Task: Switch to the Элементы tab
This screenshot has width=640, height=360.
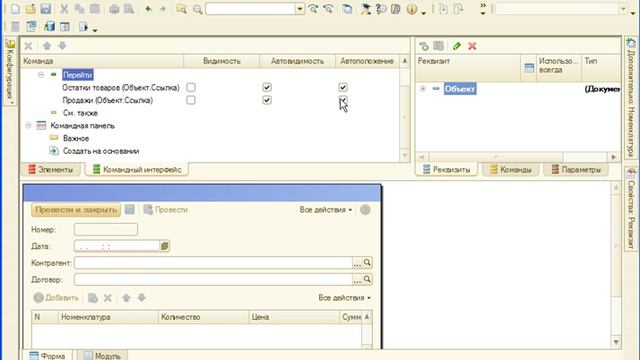Action: click(x=51, y=169)
